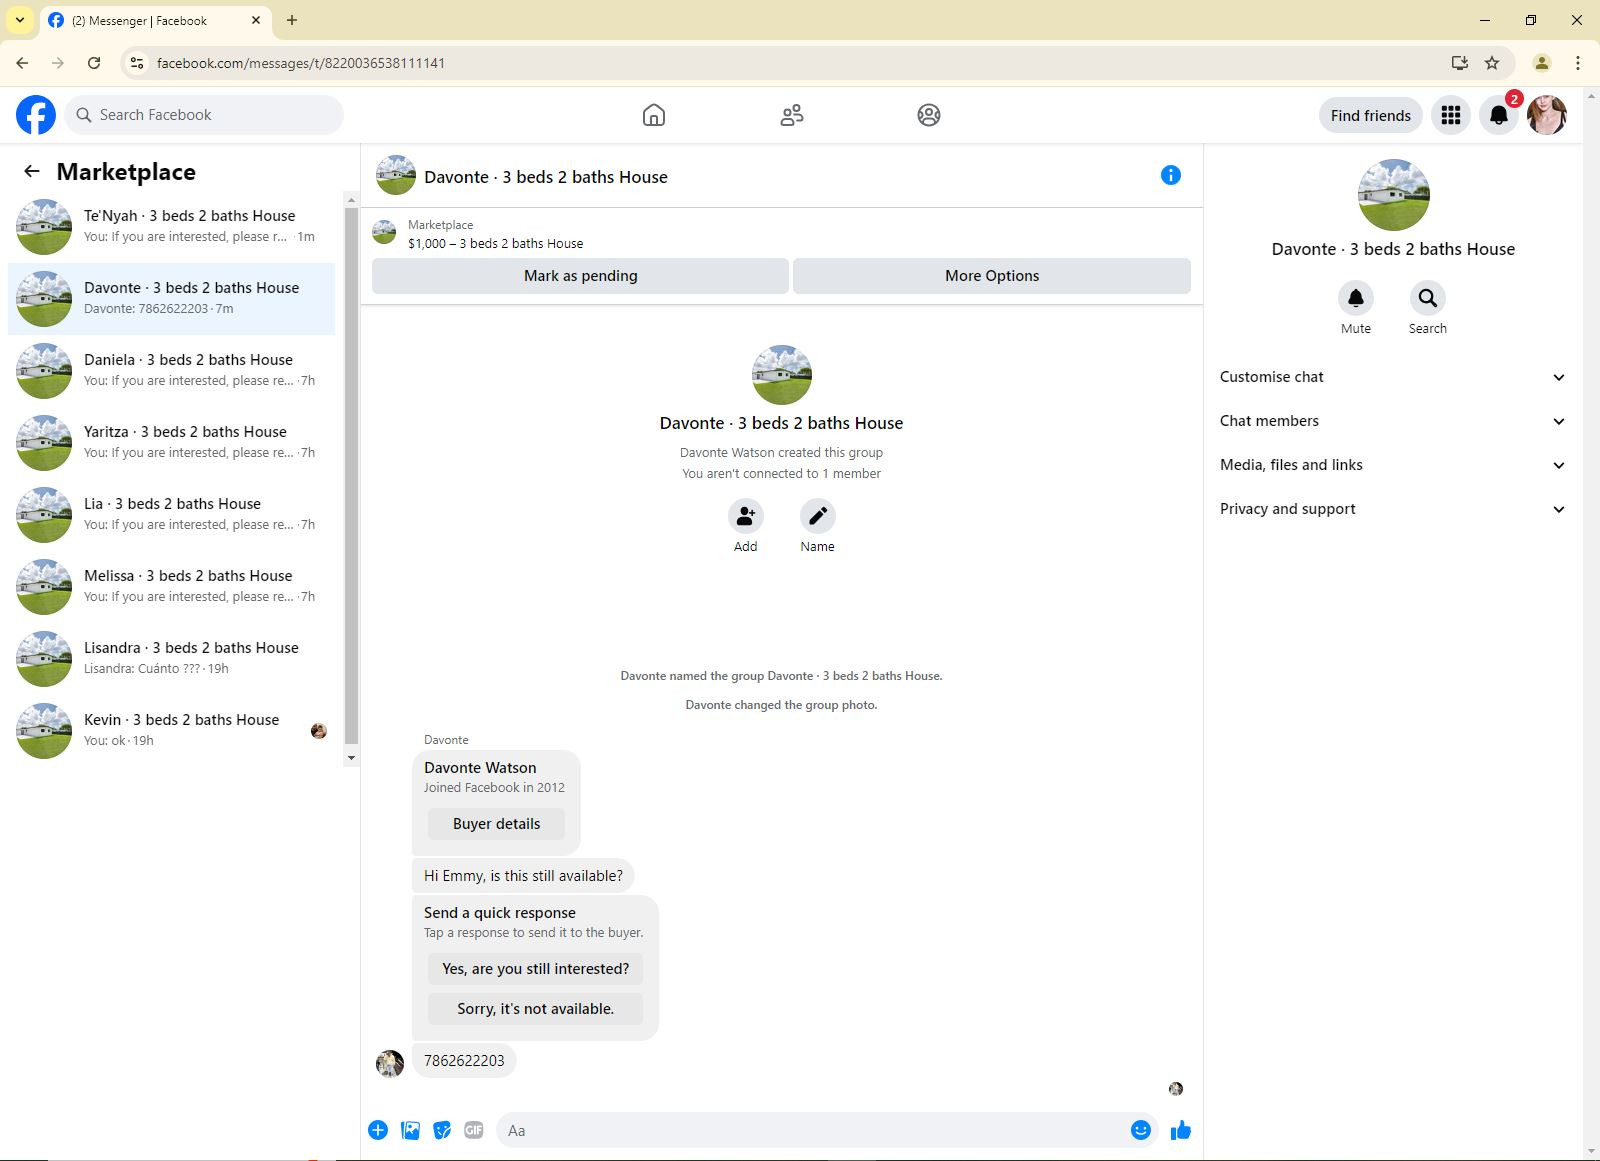Open more actions plus icon in composer
Image resolution: width=1600 pixels, height=1161 pixels.
click(x=378, y=1130)
